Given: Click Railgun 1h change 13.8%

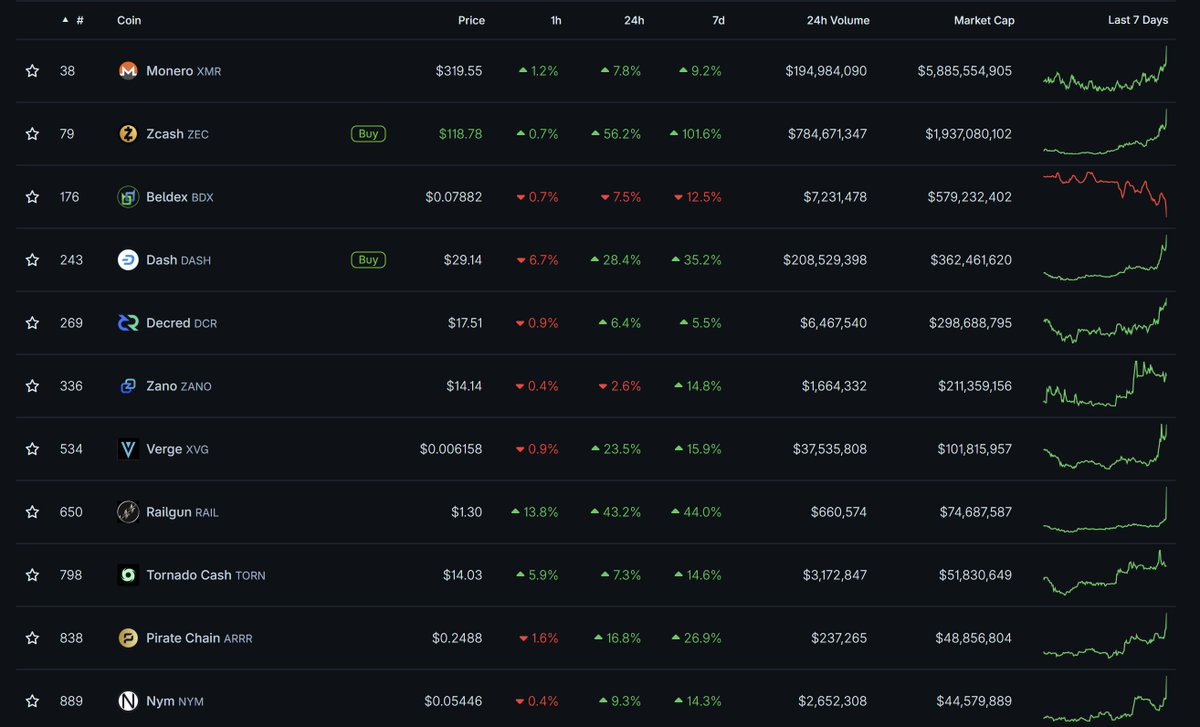Looking at the screenshot, I should tap(535, 512).
